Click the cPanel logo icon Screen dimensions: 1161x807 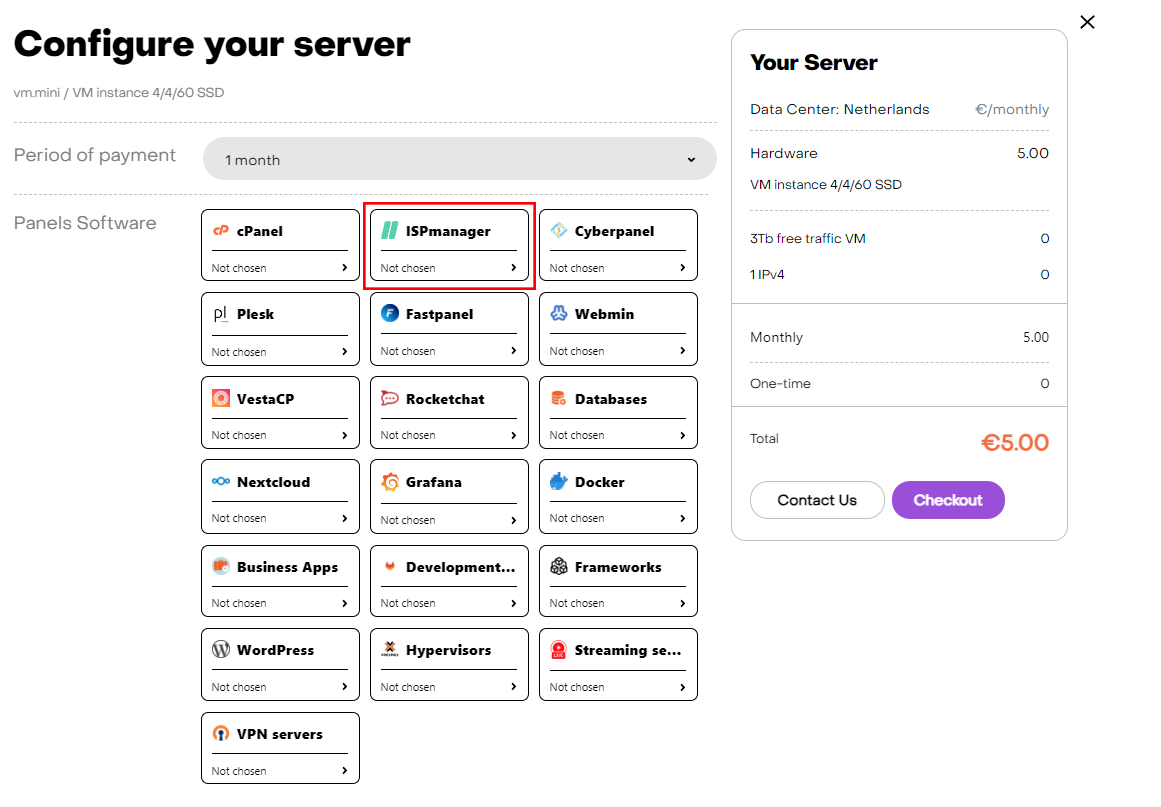(x=221, y=231)
